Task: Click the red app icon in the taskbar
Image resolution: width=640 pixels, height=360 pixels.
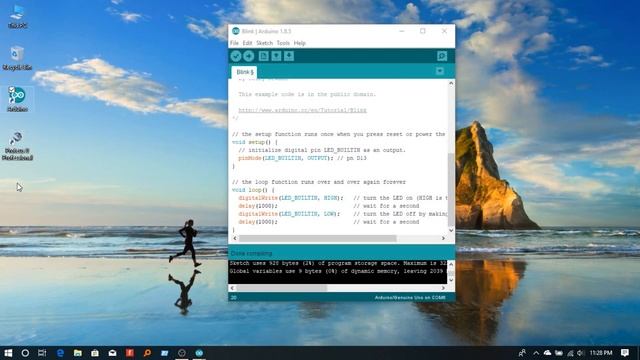Action: [x=130, y=353]
